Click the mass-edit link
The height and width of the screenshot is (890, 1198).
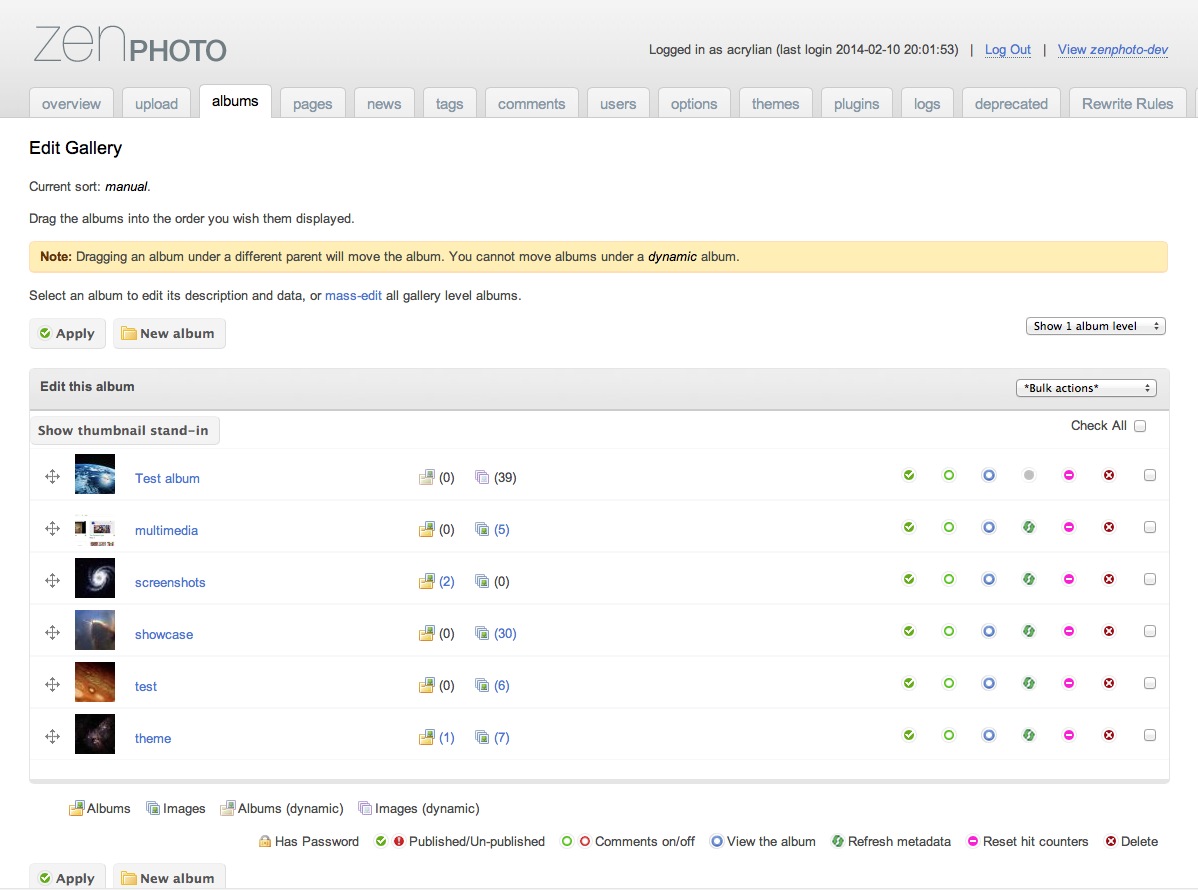tap(353, 295)
